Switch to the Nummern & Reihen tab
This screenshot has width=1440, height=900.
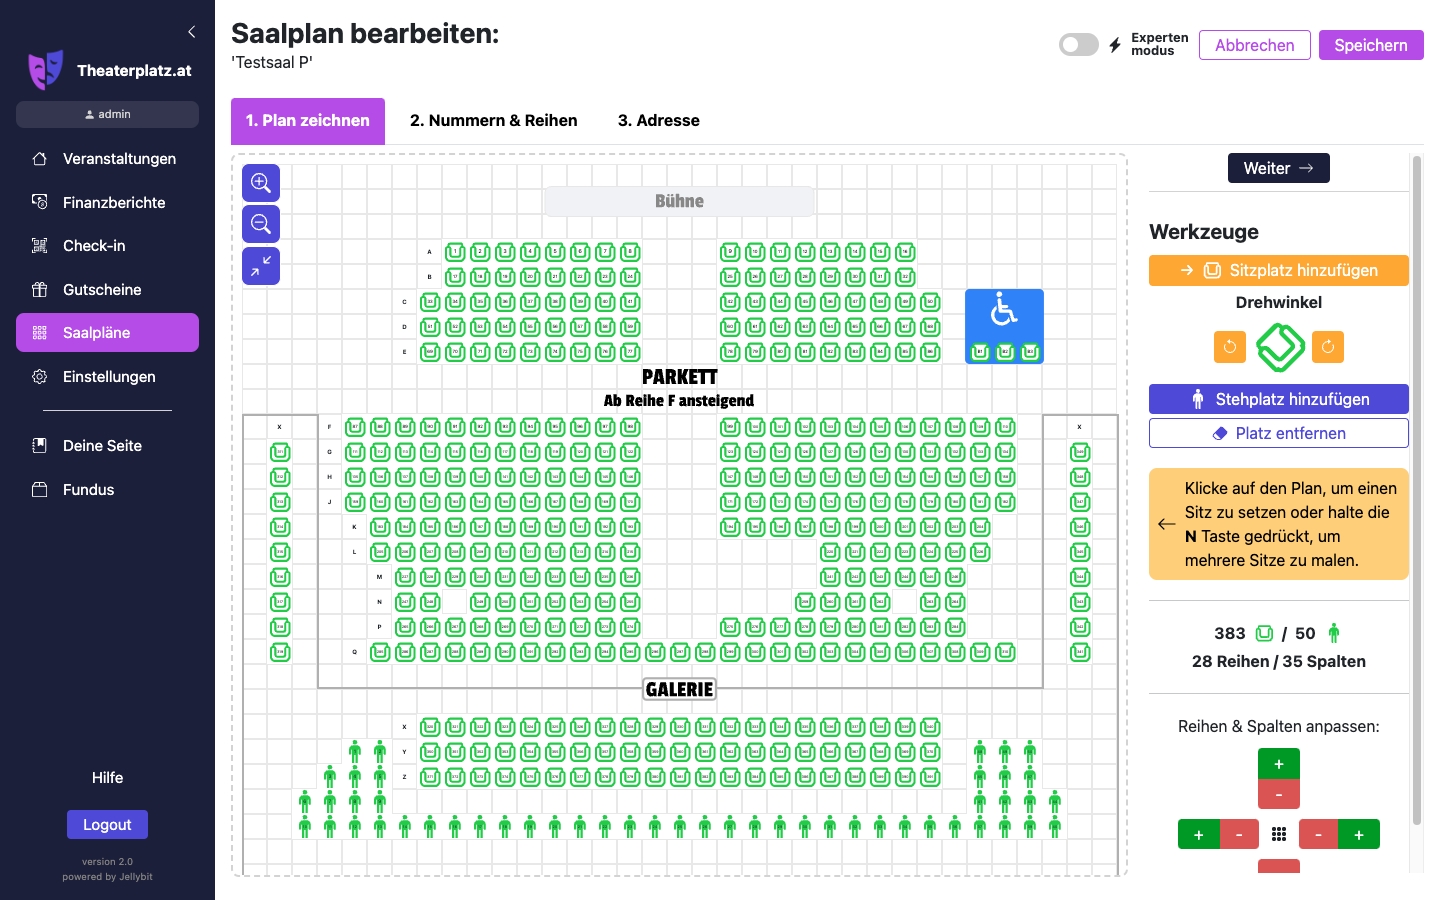493,120
